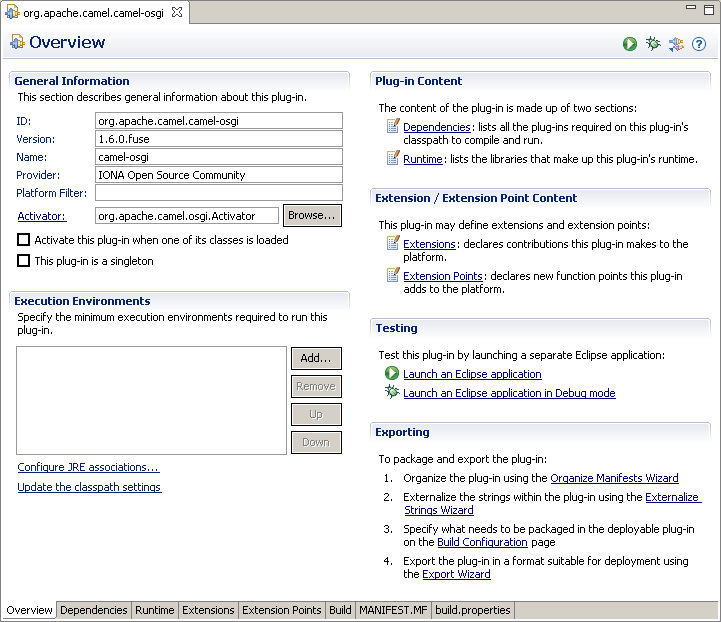This screenshot has height=622, width=721.
Task: Click the green Launch an Eclipse application icon
Action: (x=392, y=374)
